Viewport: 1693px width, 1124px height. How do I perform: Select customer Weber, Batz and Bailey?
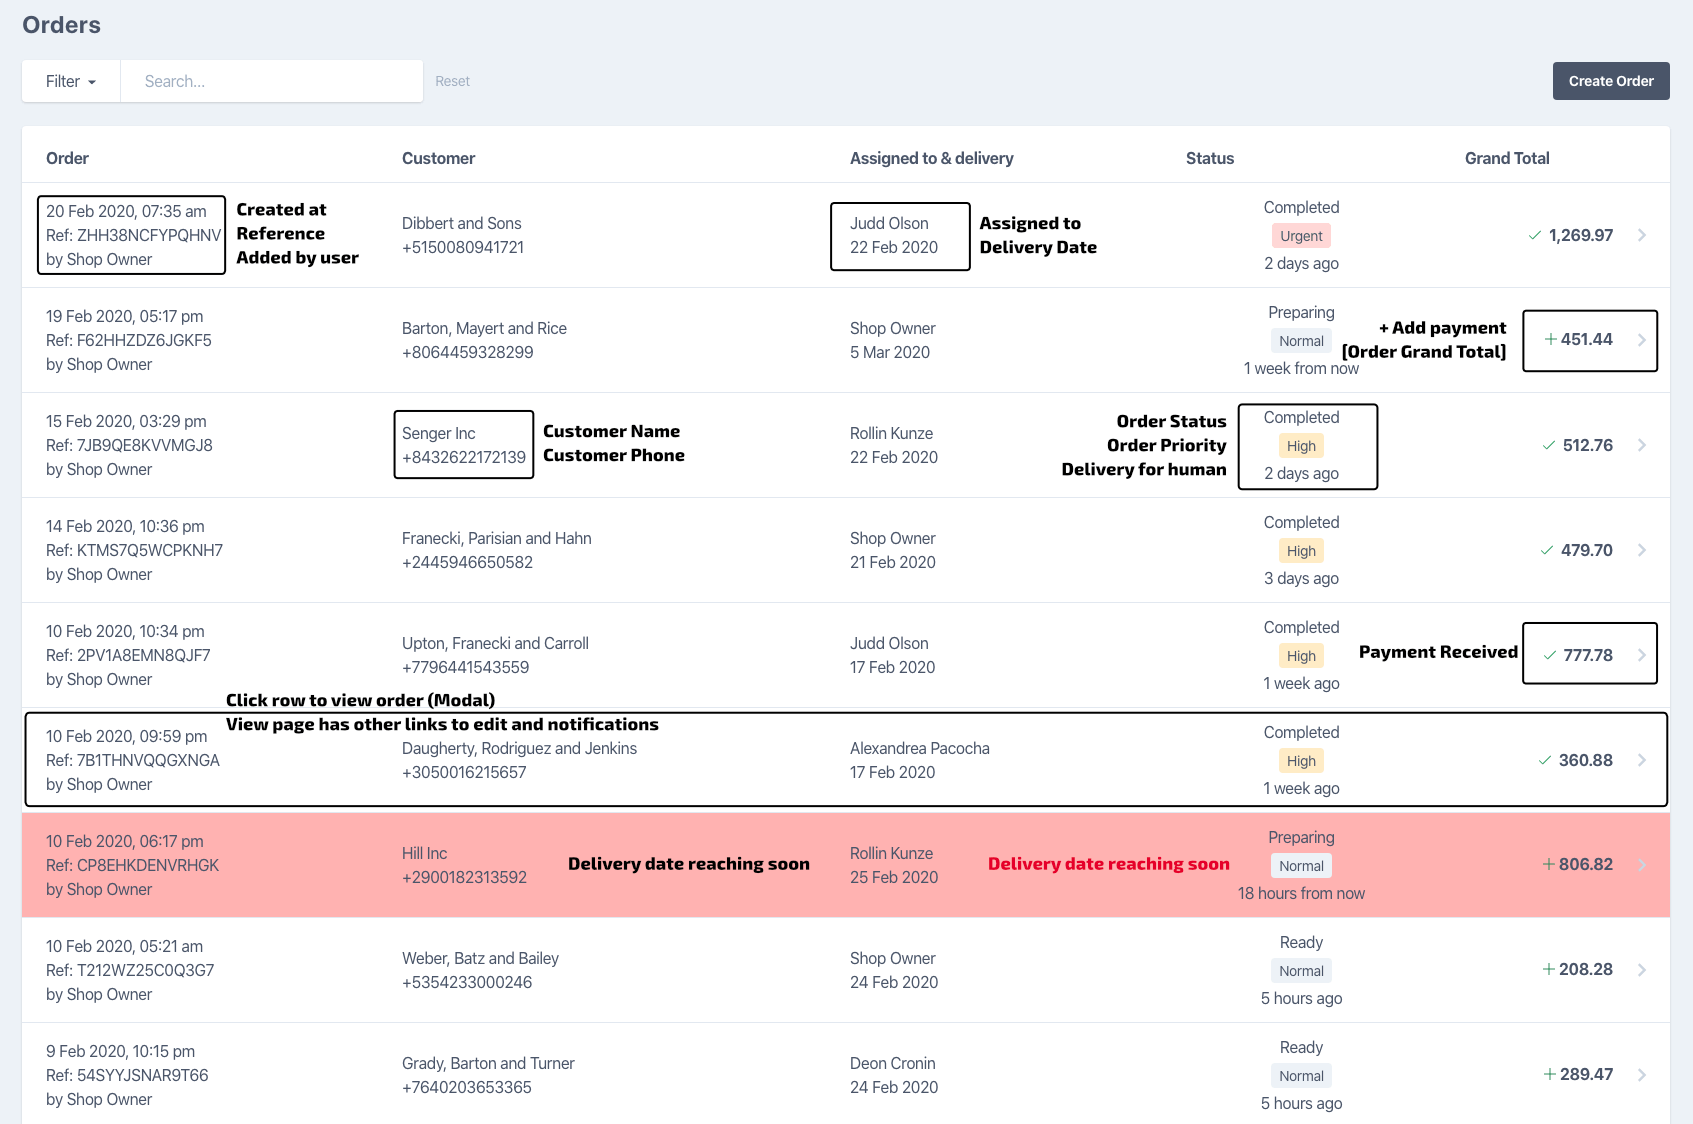pyautogui.click(x=480, y=958)
